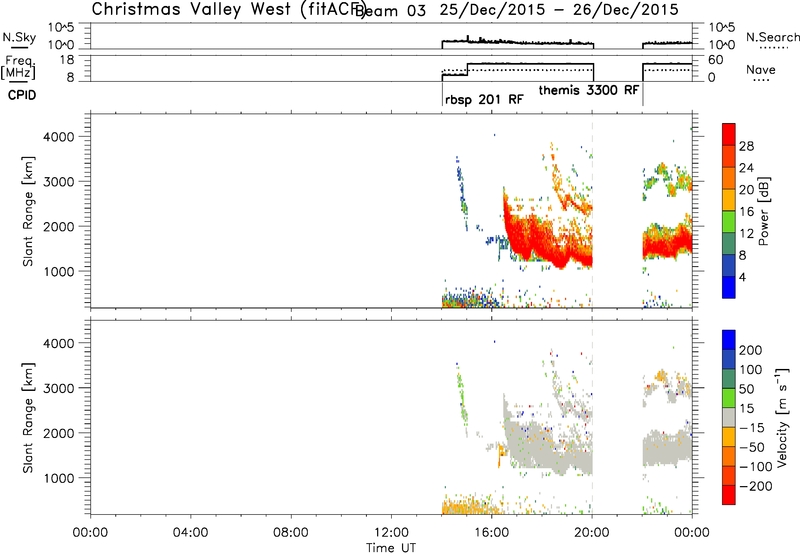Click the '18' frequency axis tick
Viewport: 800px width, 554px height.
coord(67,60)
